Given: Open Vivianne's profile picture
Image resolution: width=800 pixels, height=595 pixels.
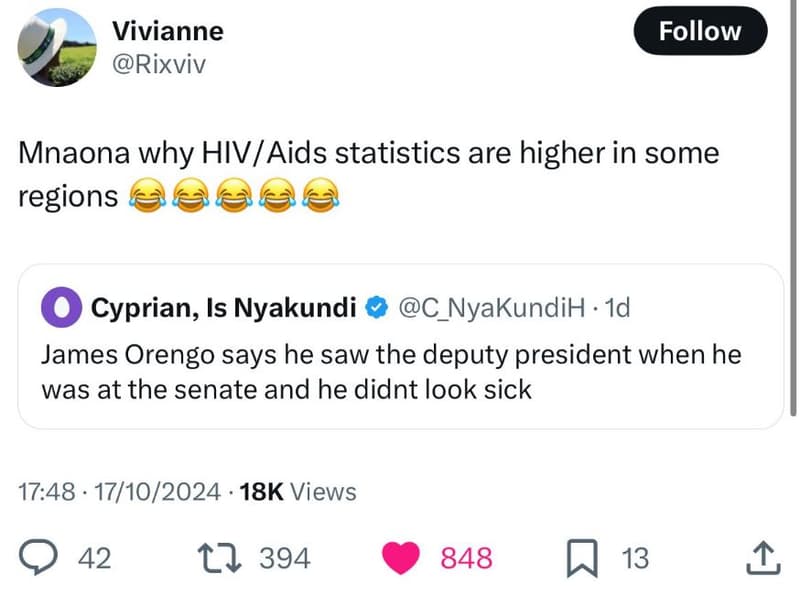Looking at the screenshot, I should point(57,45).
